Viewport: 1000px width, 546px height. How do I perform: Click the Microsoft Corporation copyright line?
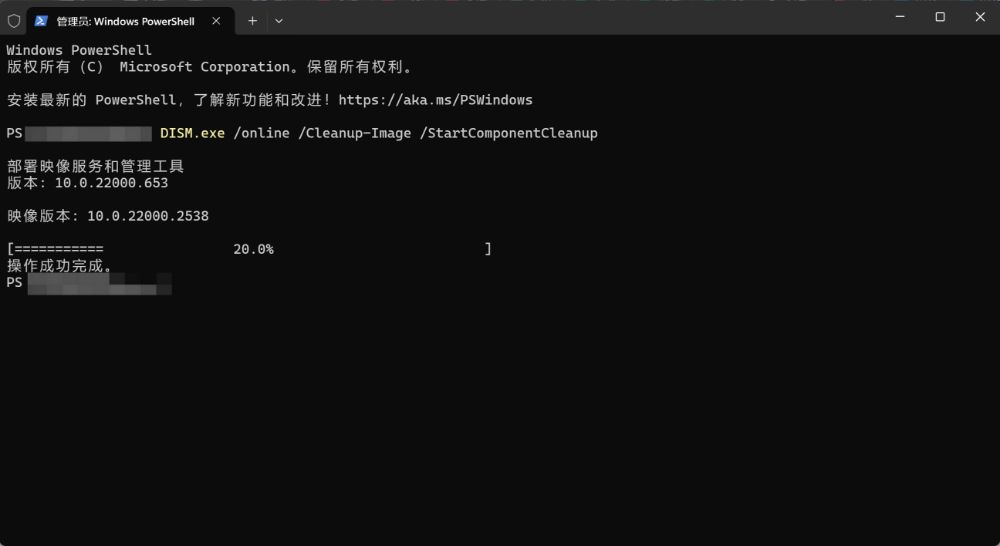point(210,67)
